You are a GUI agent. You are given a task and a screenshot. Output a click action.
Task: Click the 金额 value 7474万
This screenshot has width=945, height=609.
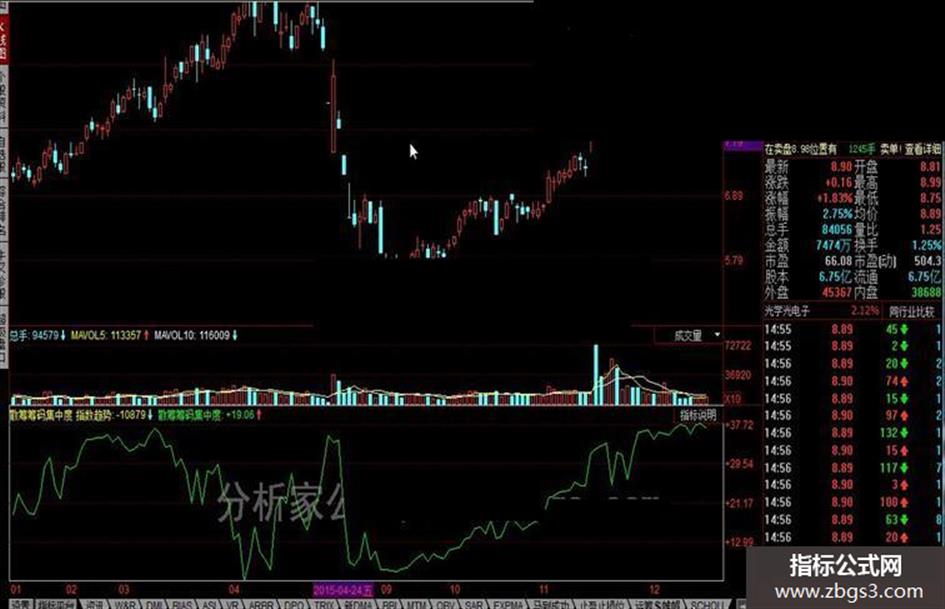[x=834, y=245]
